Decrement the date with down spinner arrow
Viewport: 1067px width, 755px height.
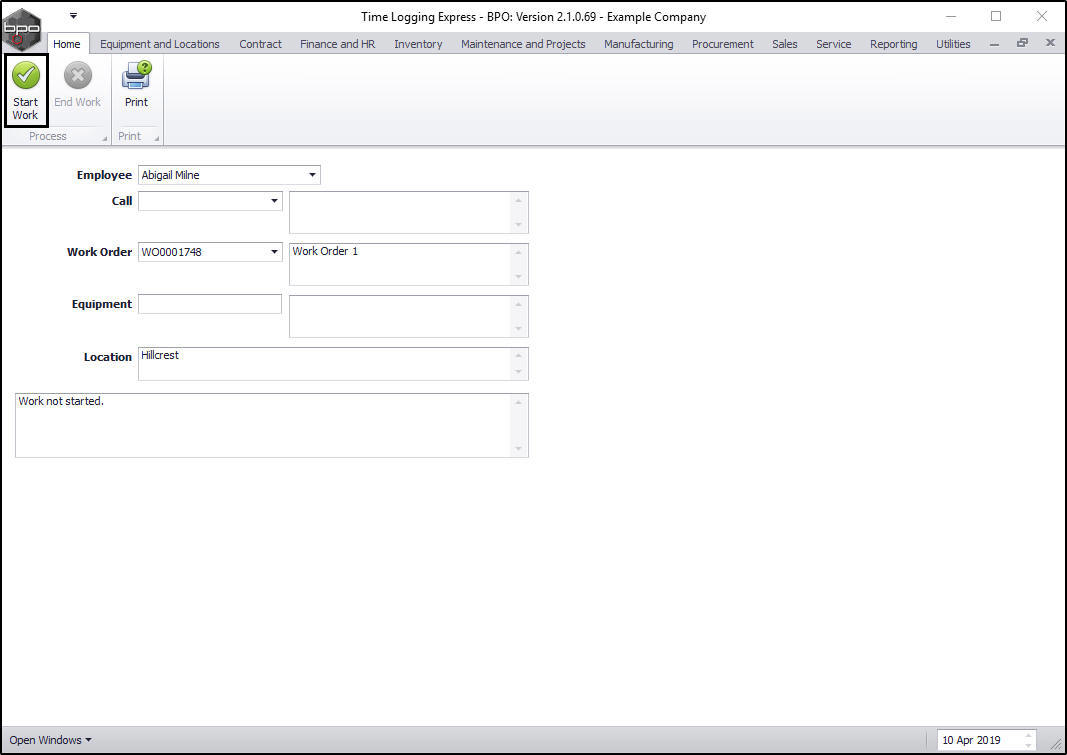pyautogui.click(x=1028, y=745)
